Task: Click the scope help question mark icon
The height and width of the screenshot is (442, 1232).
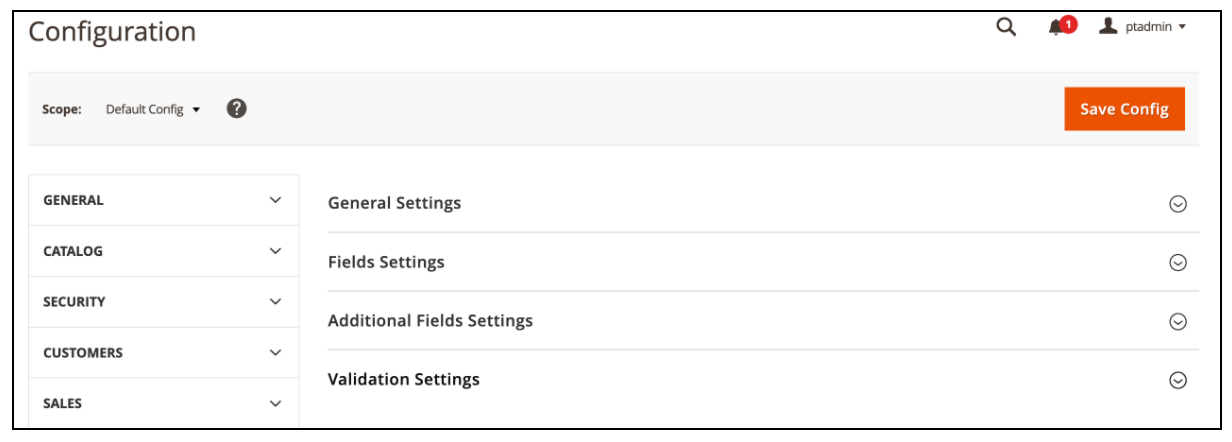Action: click(237, 109)
